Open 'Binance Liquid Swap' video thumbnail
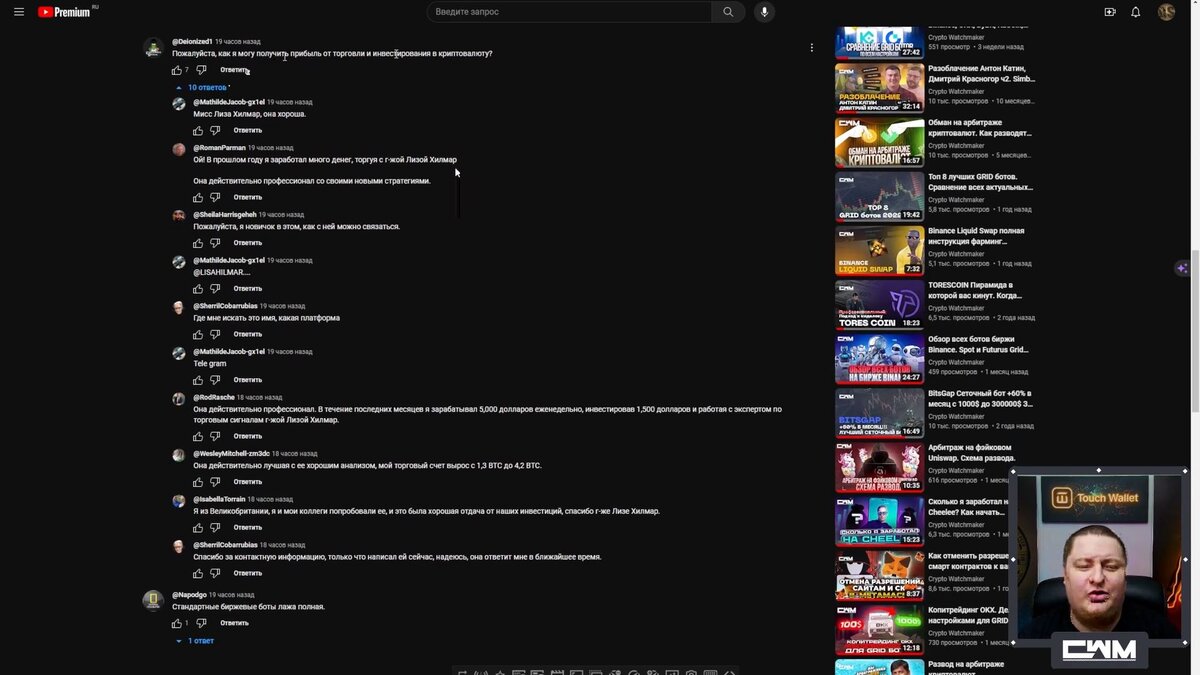This screenshot has width=1200, height=675. 880,251
